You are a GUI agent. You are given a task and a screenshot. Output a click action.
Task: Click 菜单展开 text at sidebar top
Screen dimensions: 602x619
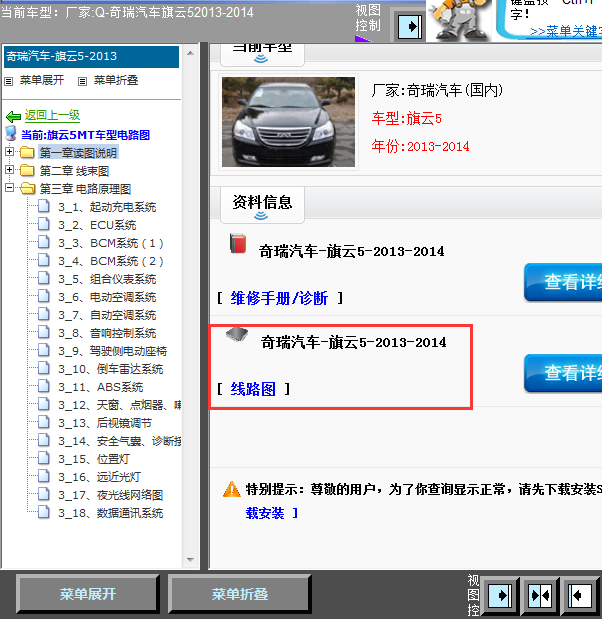pos(42,80)
